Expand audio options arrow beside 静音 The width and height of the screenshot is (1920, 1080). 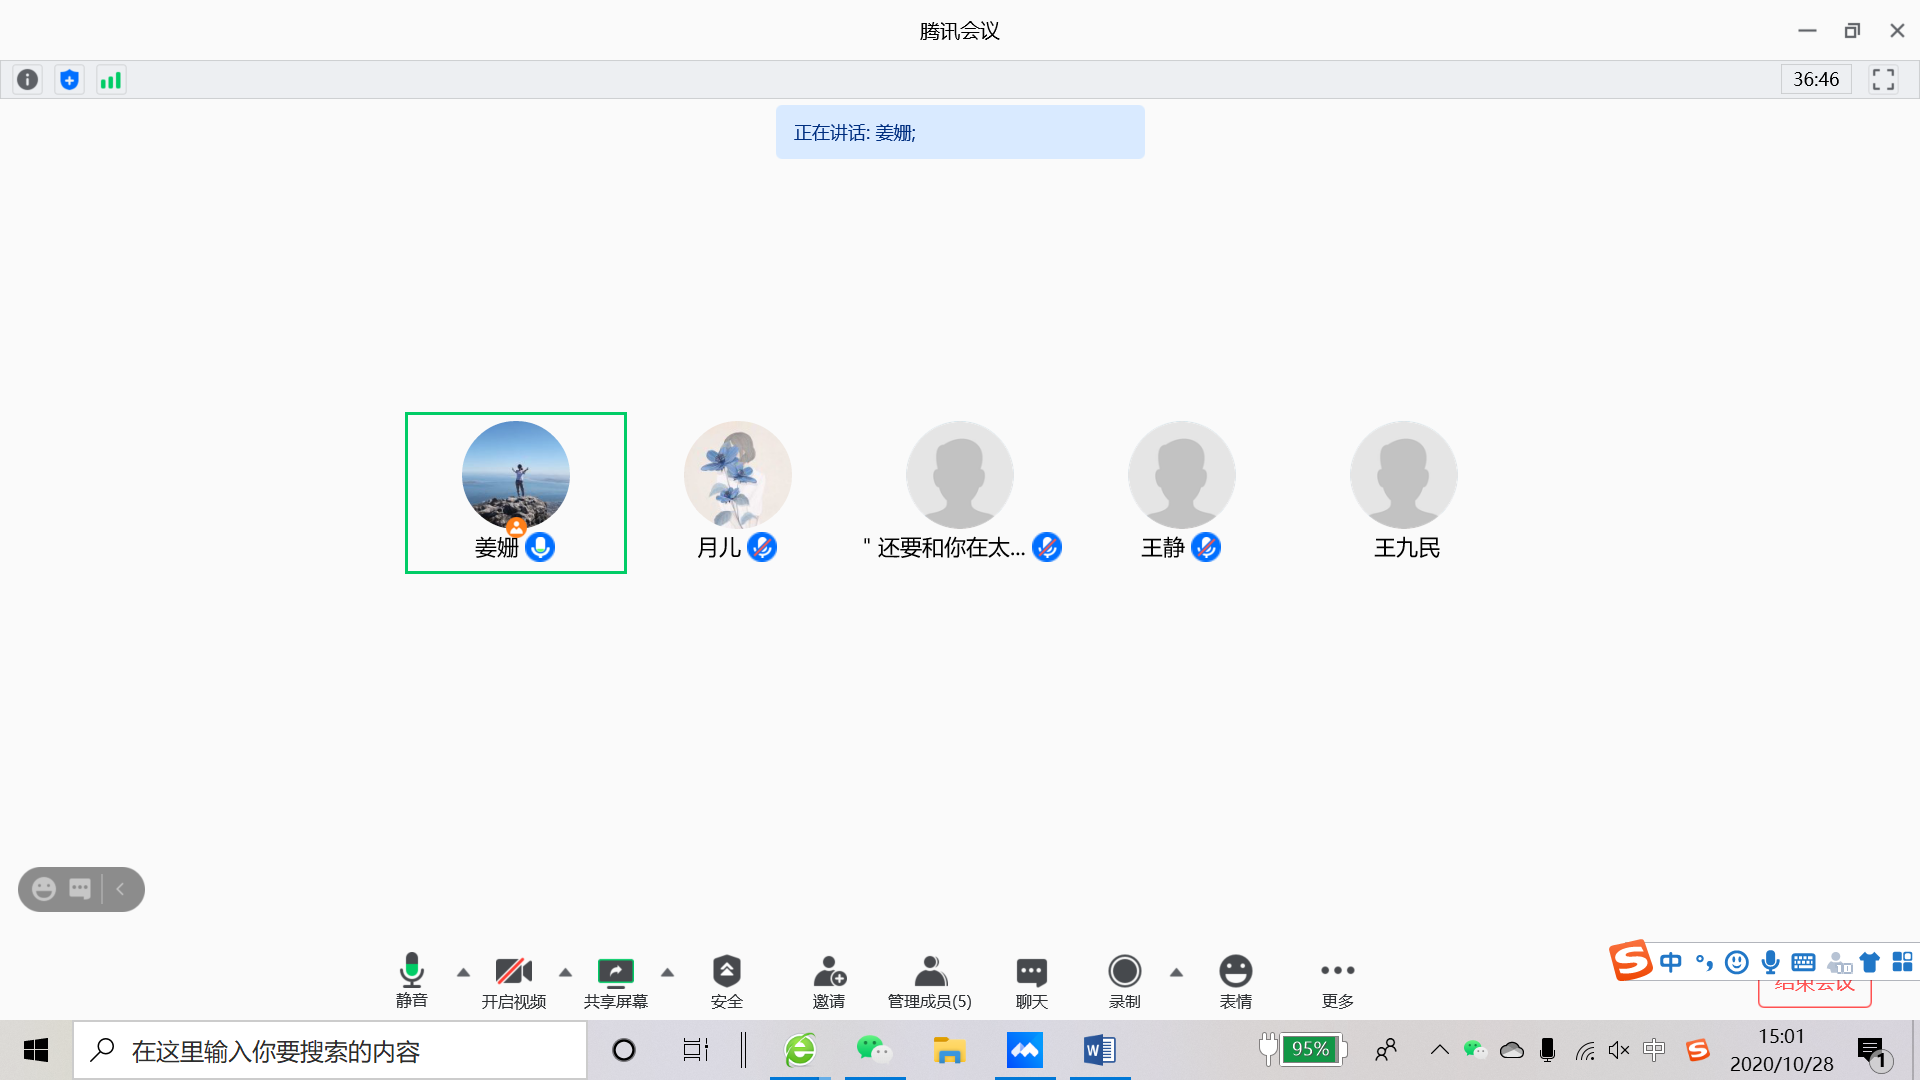coord(463,972)
